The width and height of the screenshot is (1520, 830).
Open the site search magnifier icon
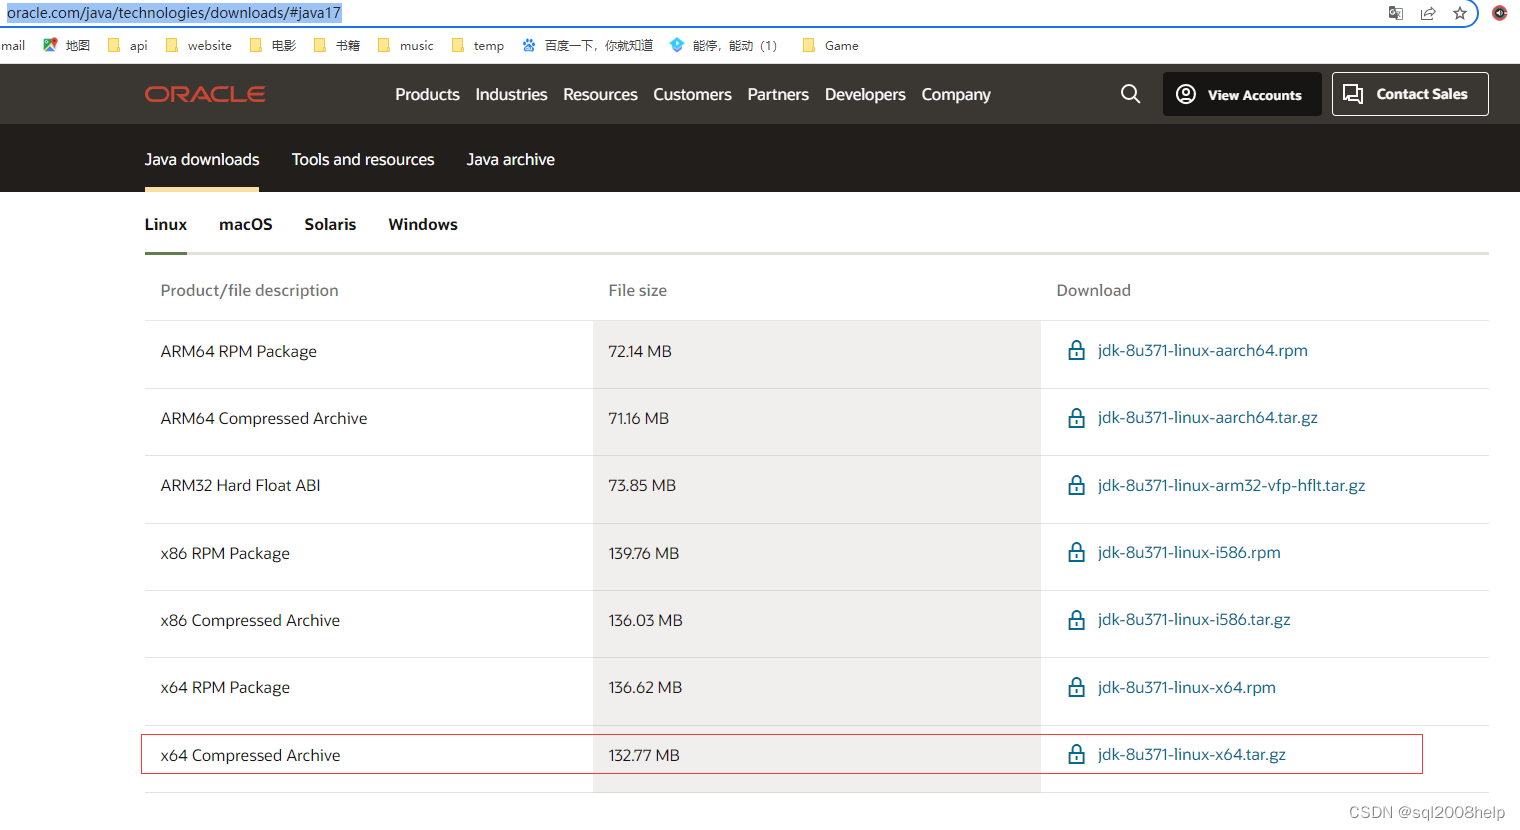click(x=1130, y=94)
